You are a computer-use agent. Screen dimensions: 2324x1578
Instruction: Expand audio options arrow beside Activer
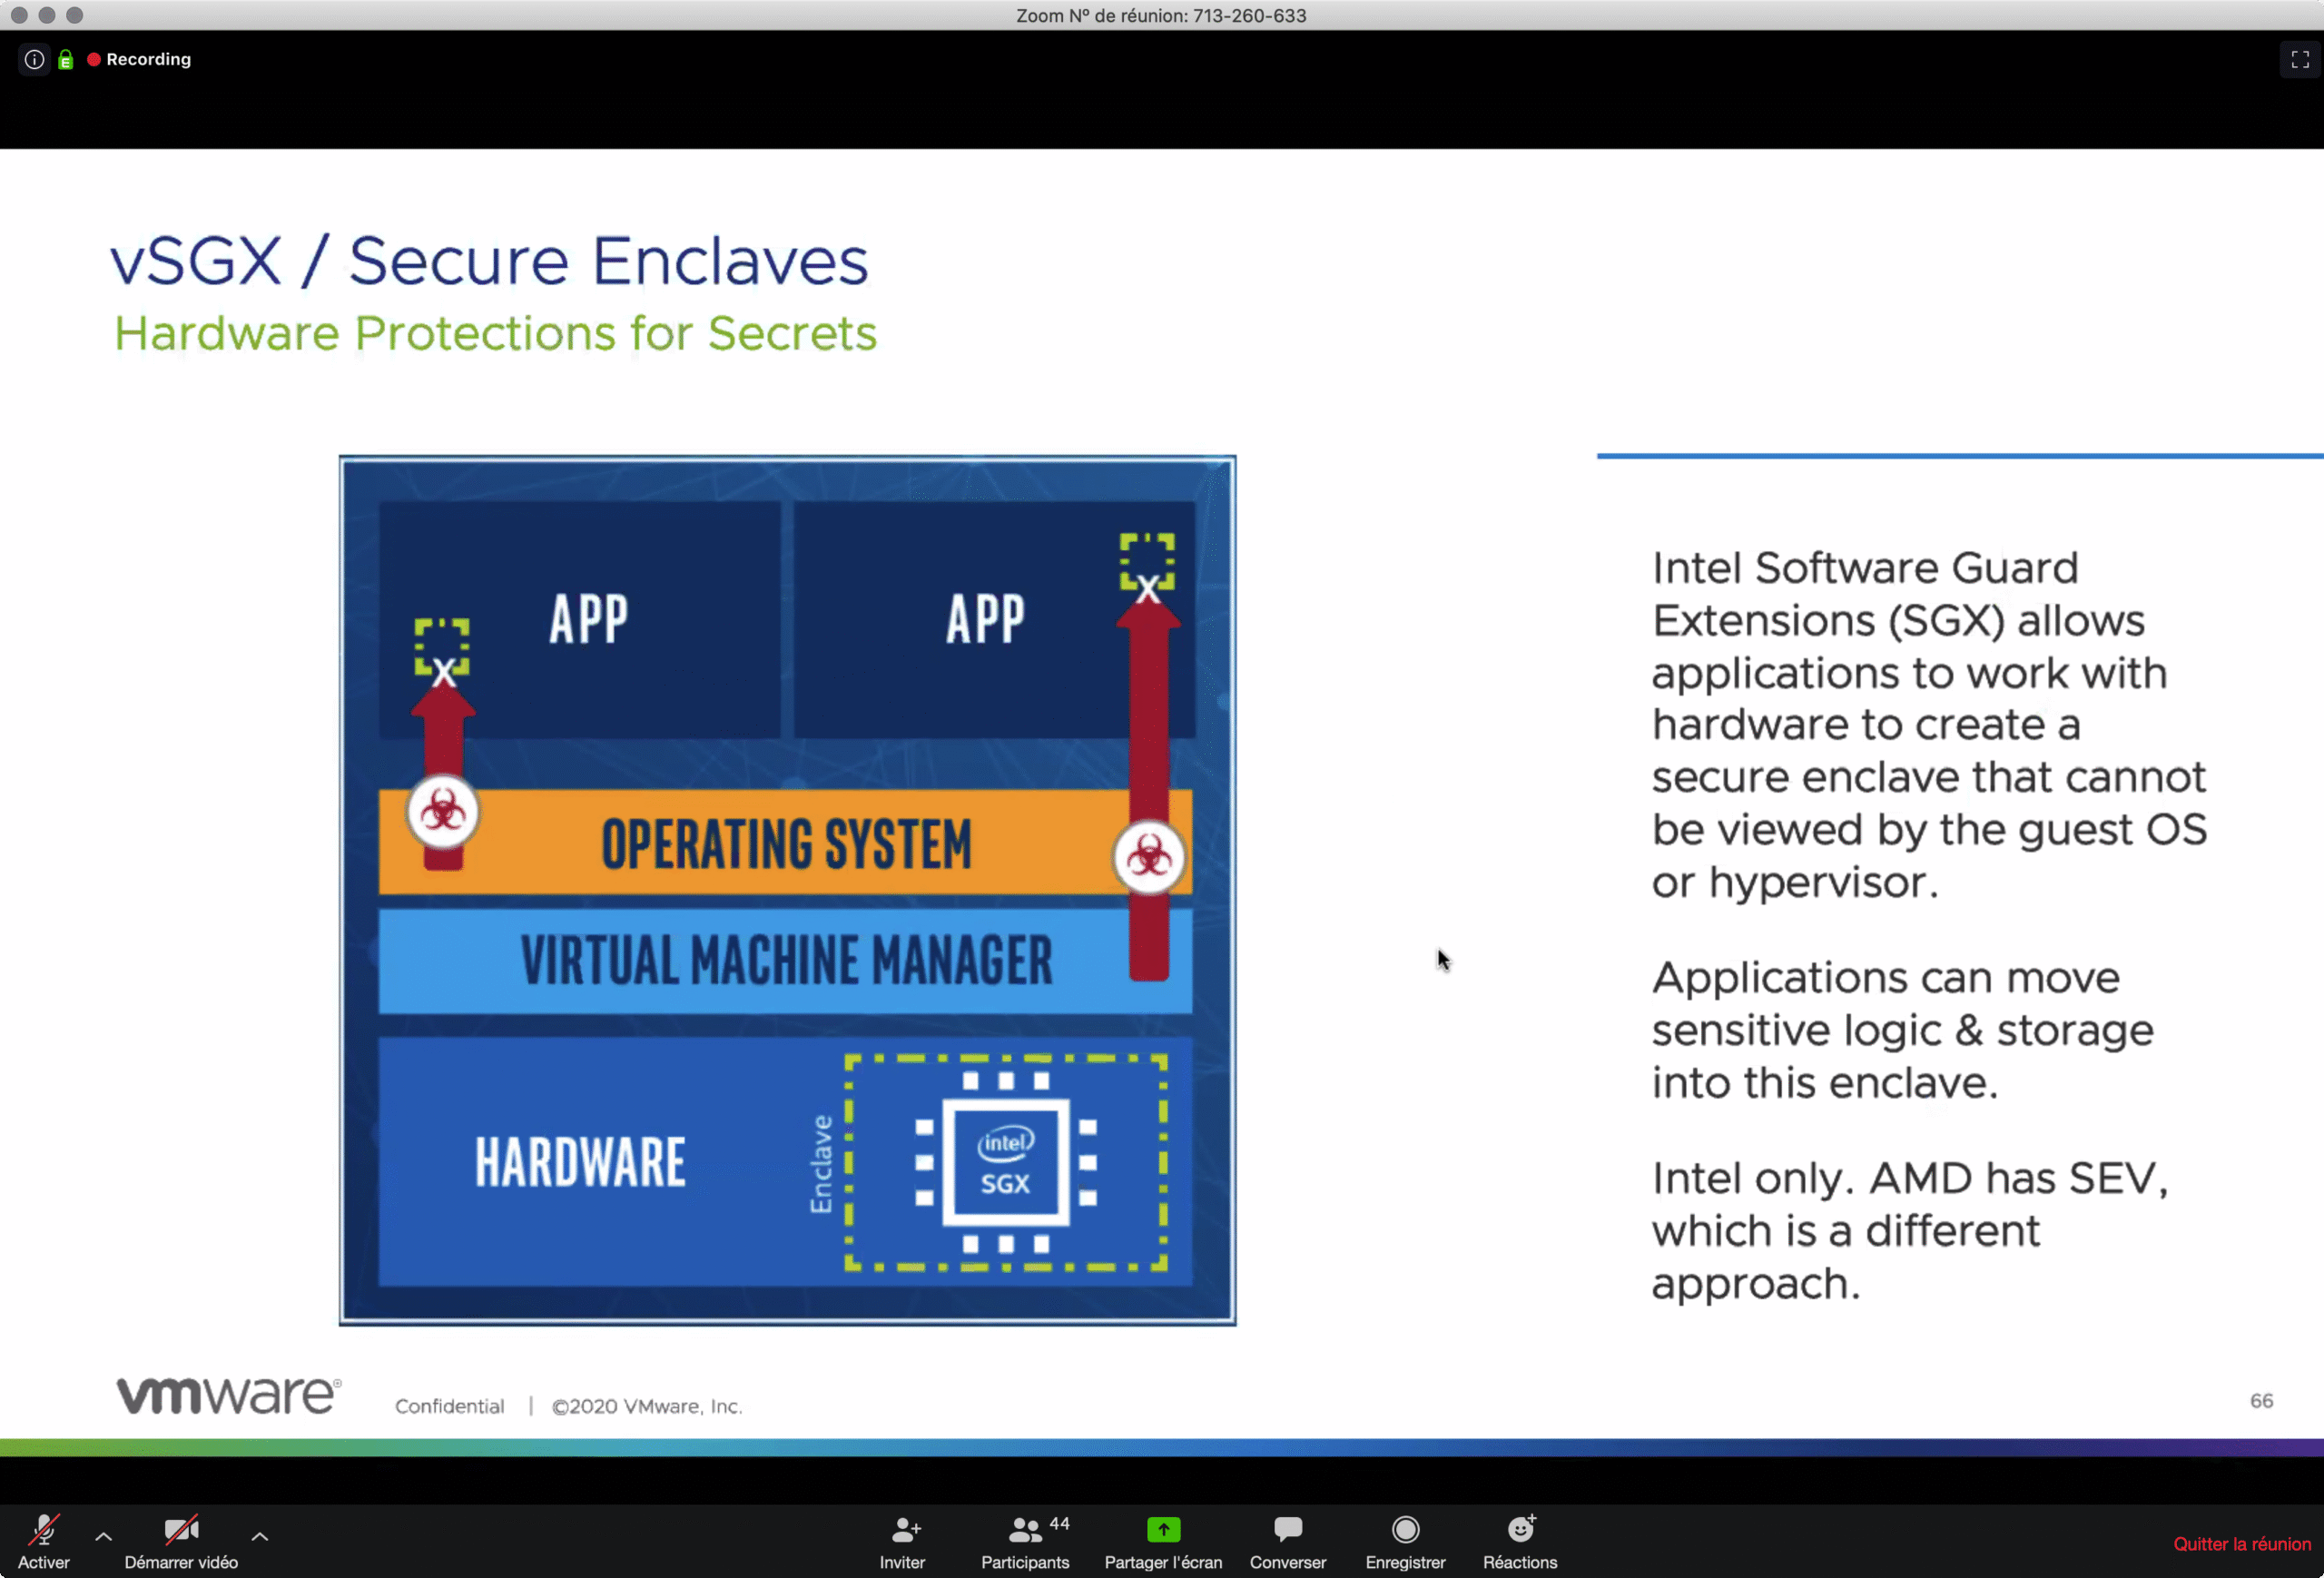104,1536
